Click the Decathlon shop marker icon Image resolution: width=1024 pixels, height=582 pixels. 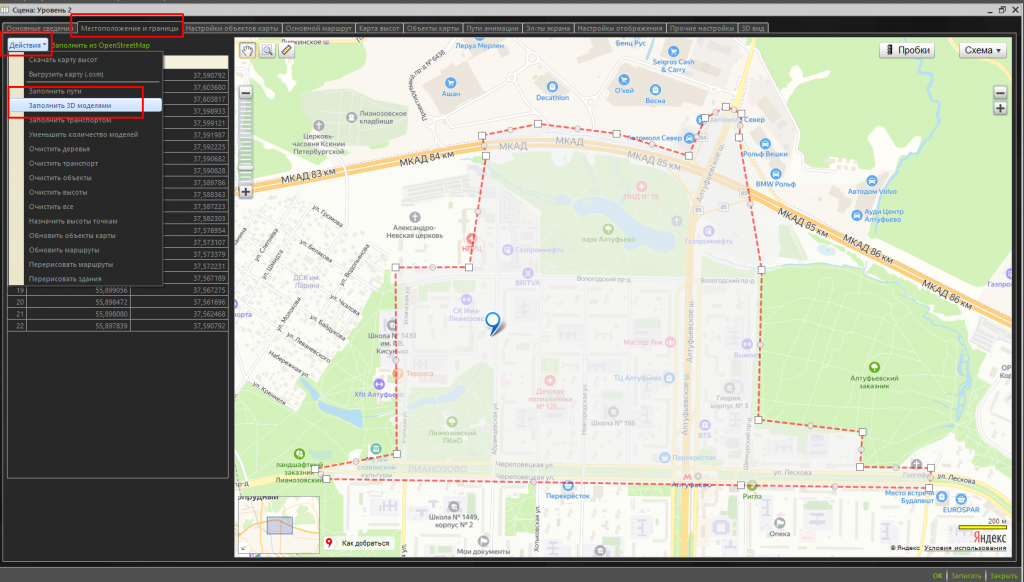(552, 86)
